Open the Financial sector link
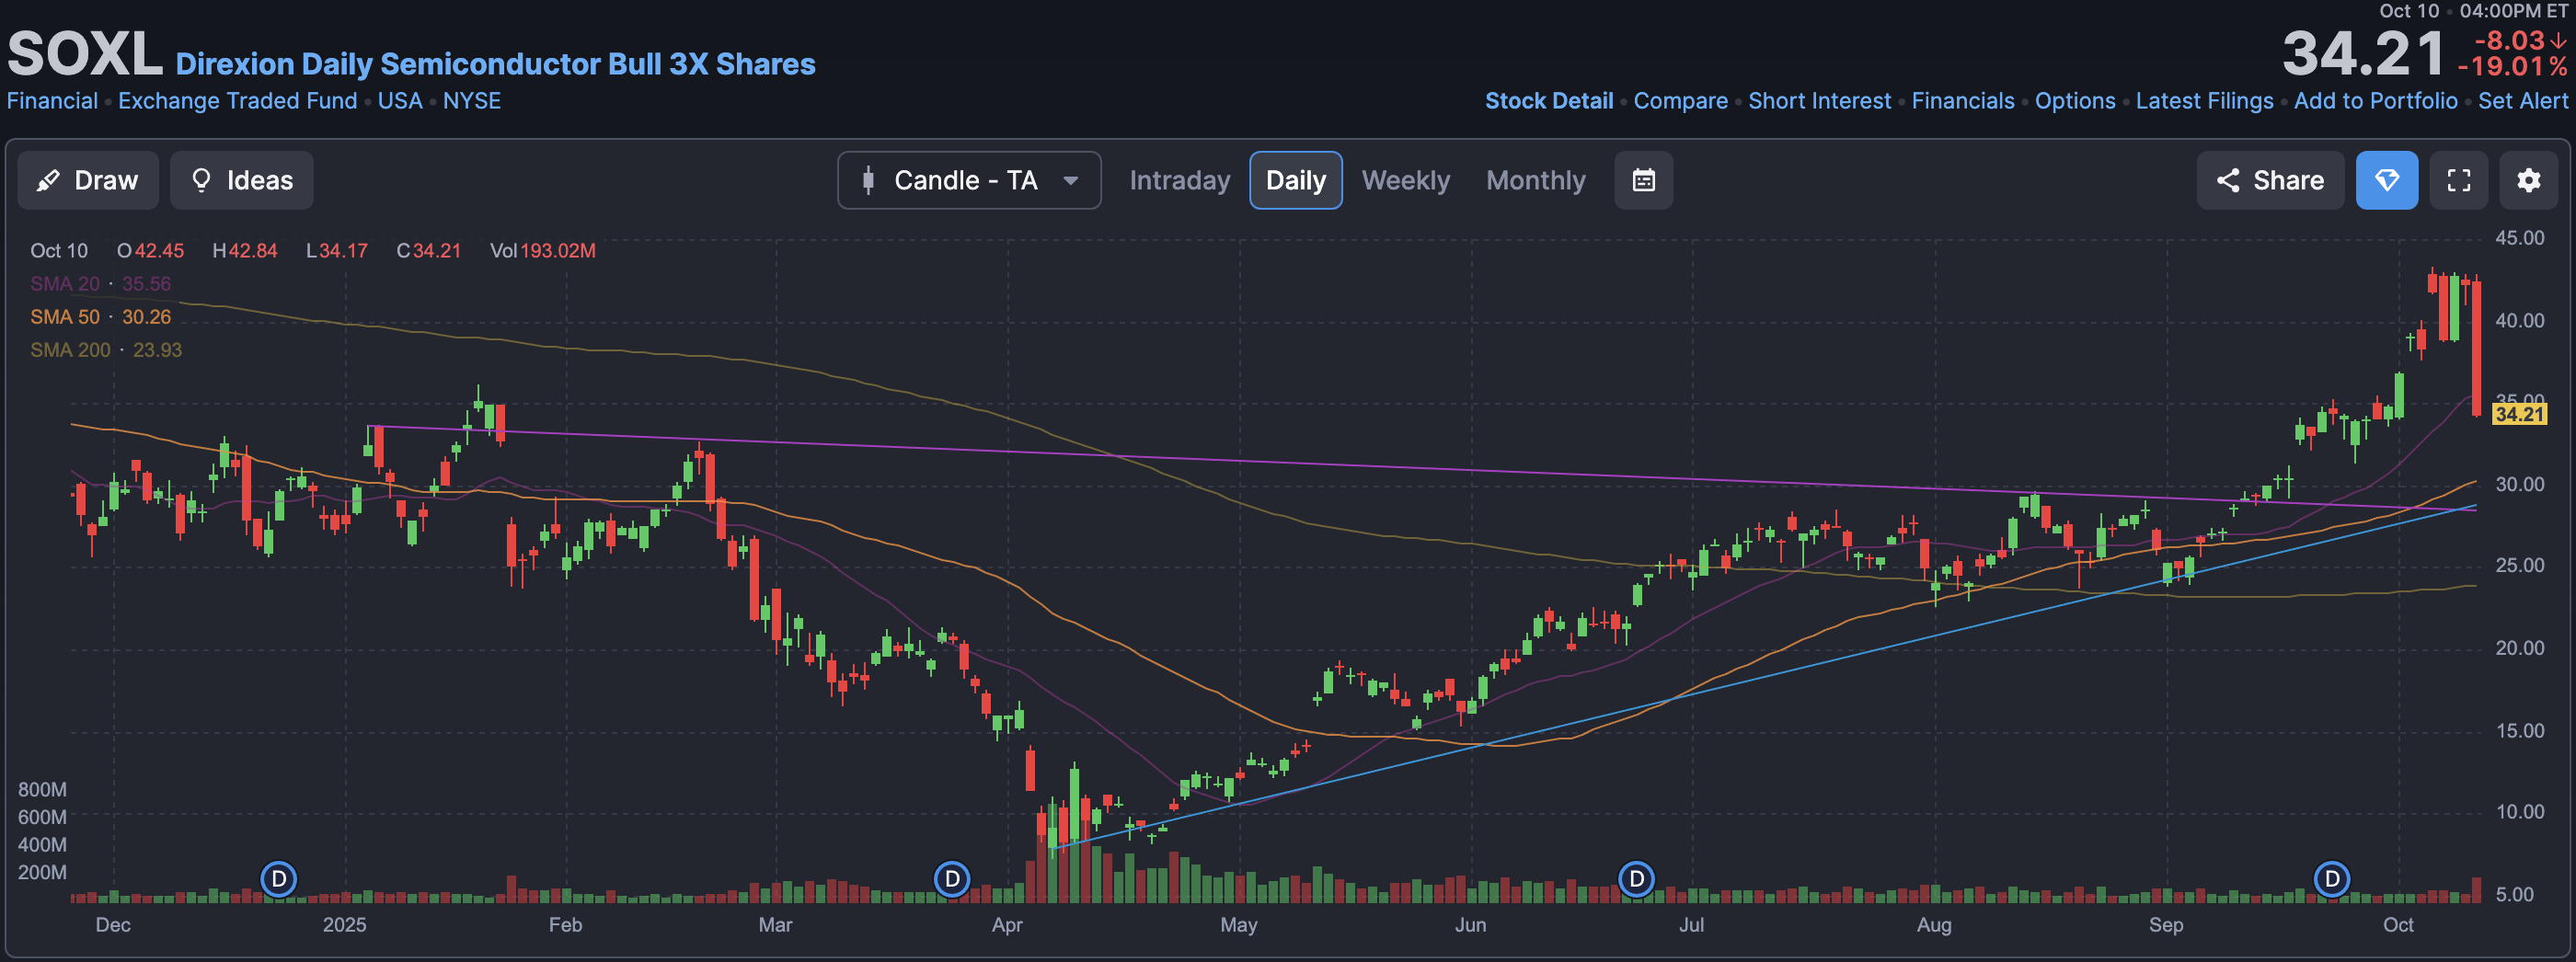 [x=52, y=101]
